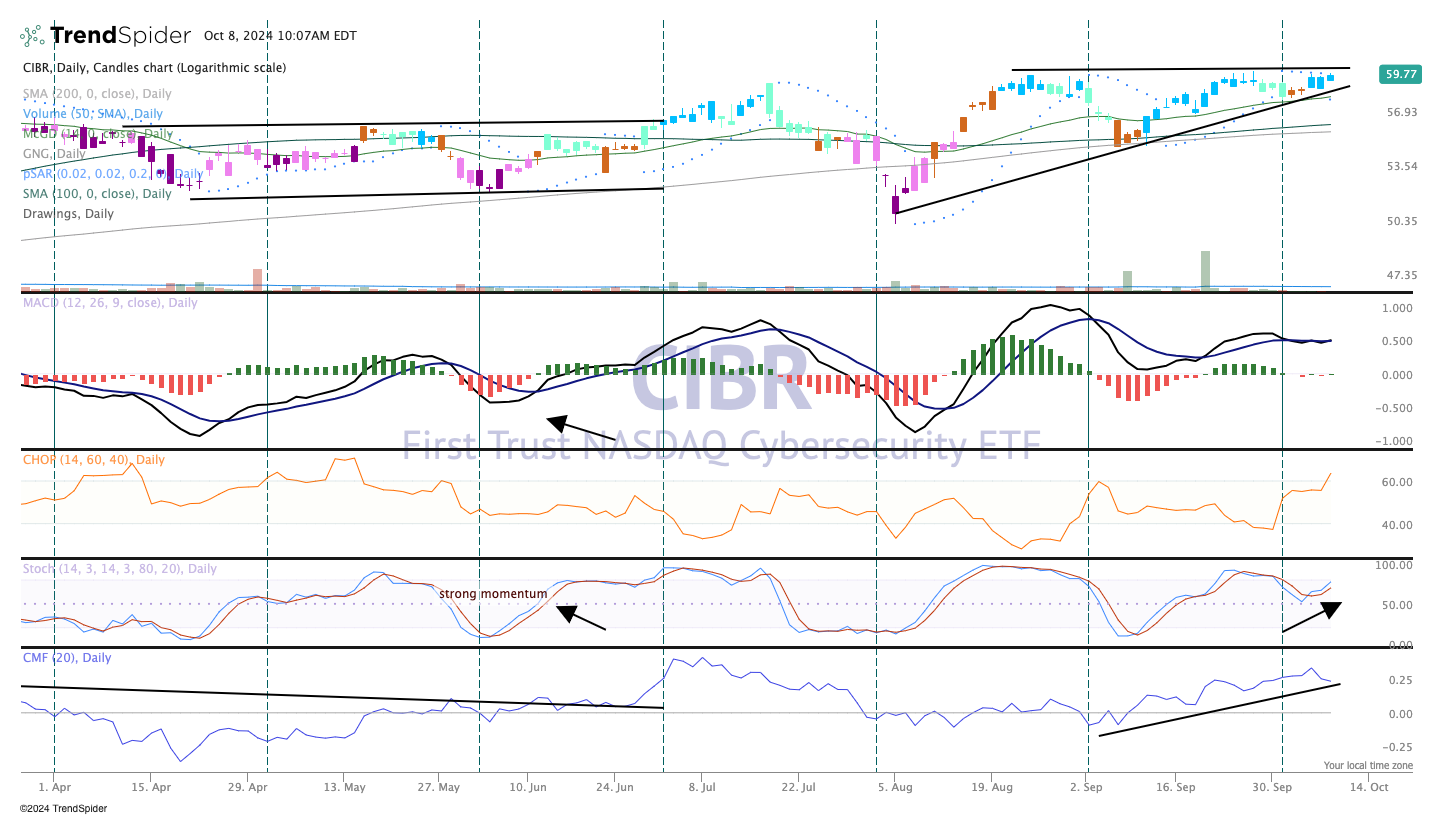
Task: Click the CMF (20), Daily panel label
Action: pyautogui.click(x=66, y=658)
